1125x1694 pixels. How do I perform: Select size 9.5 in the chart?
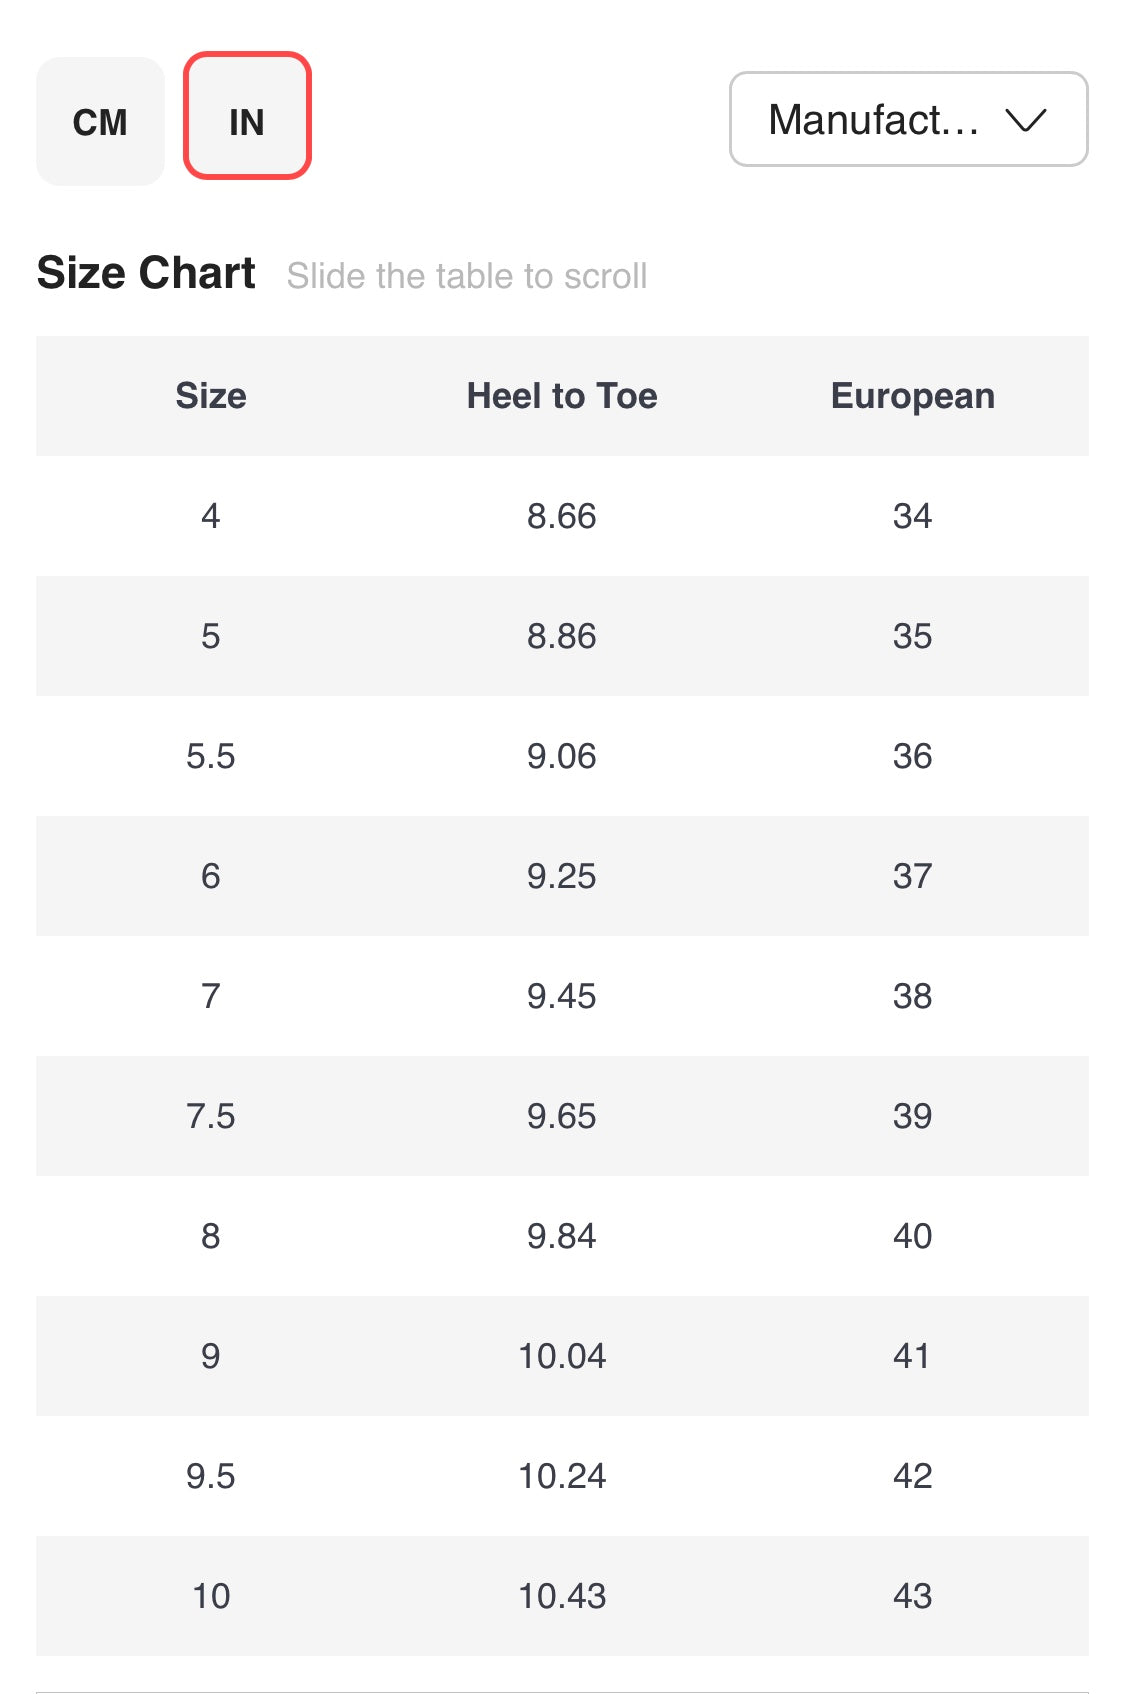[211, 1476]
